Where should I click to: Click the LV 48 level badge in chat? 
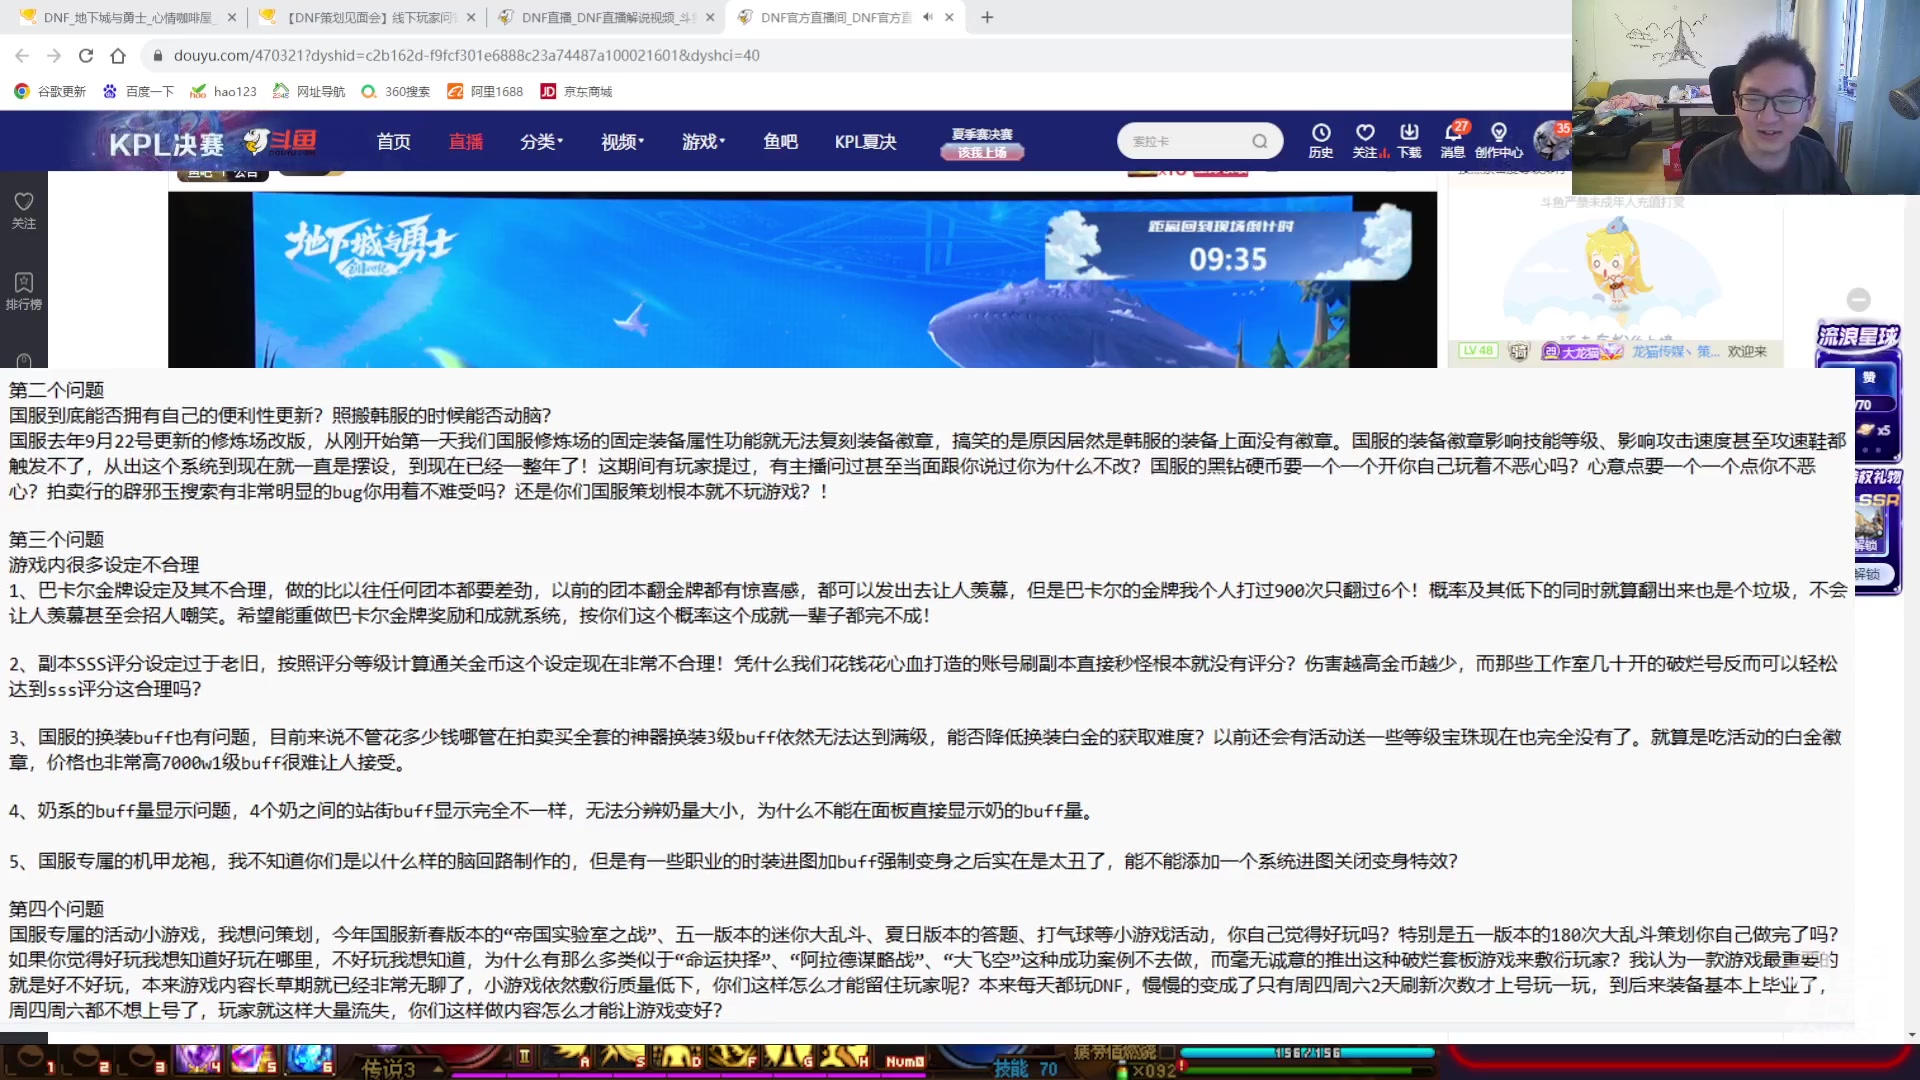click(1477, 351)
